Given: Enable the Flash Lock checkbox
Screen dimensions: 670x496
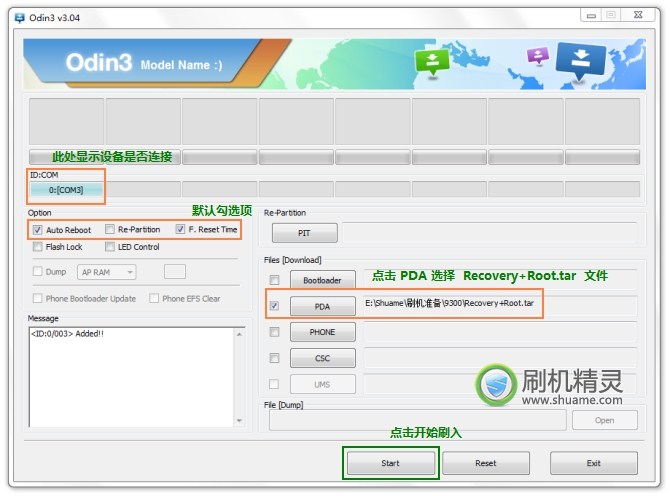Looking at the screenshot, I should (x=38, y=247).
